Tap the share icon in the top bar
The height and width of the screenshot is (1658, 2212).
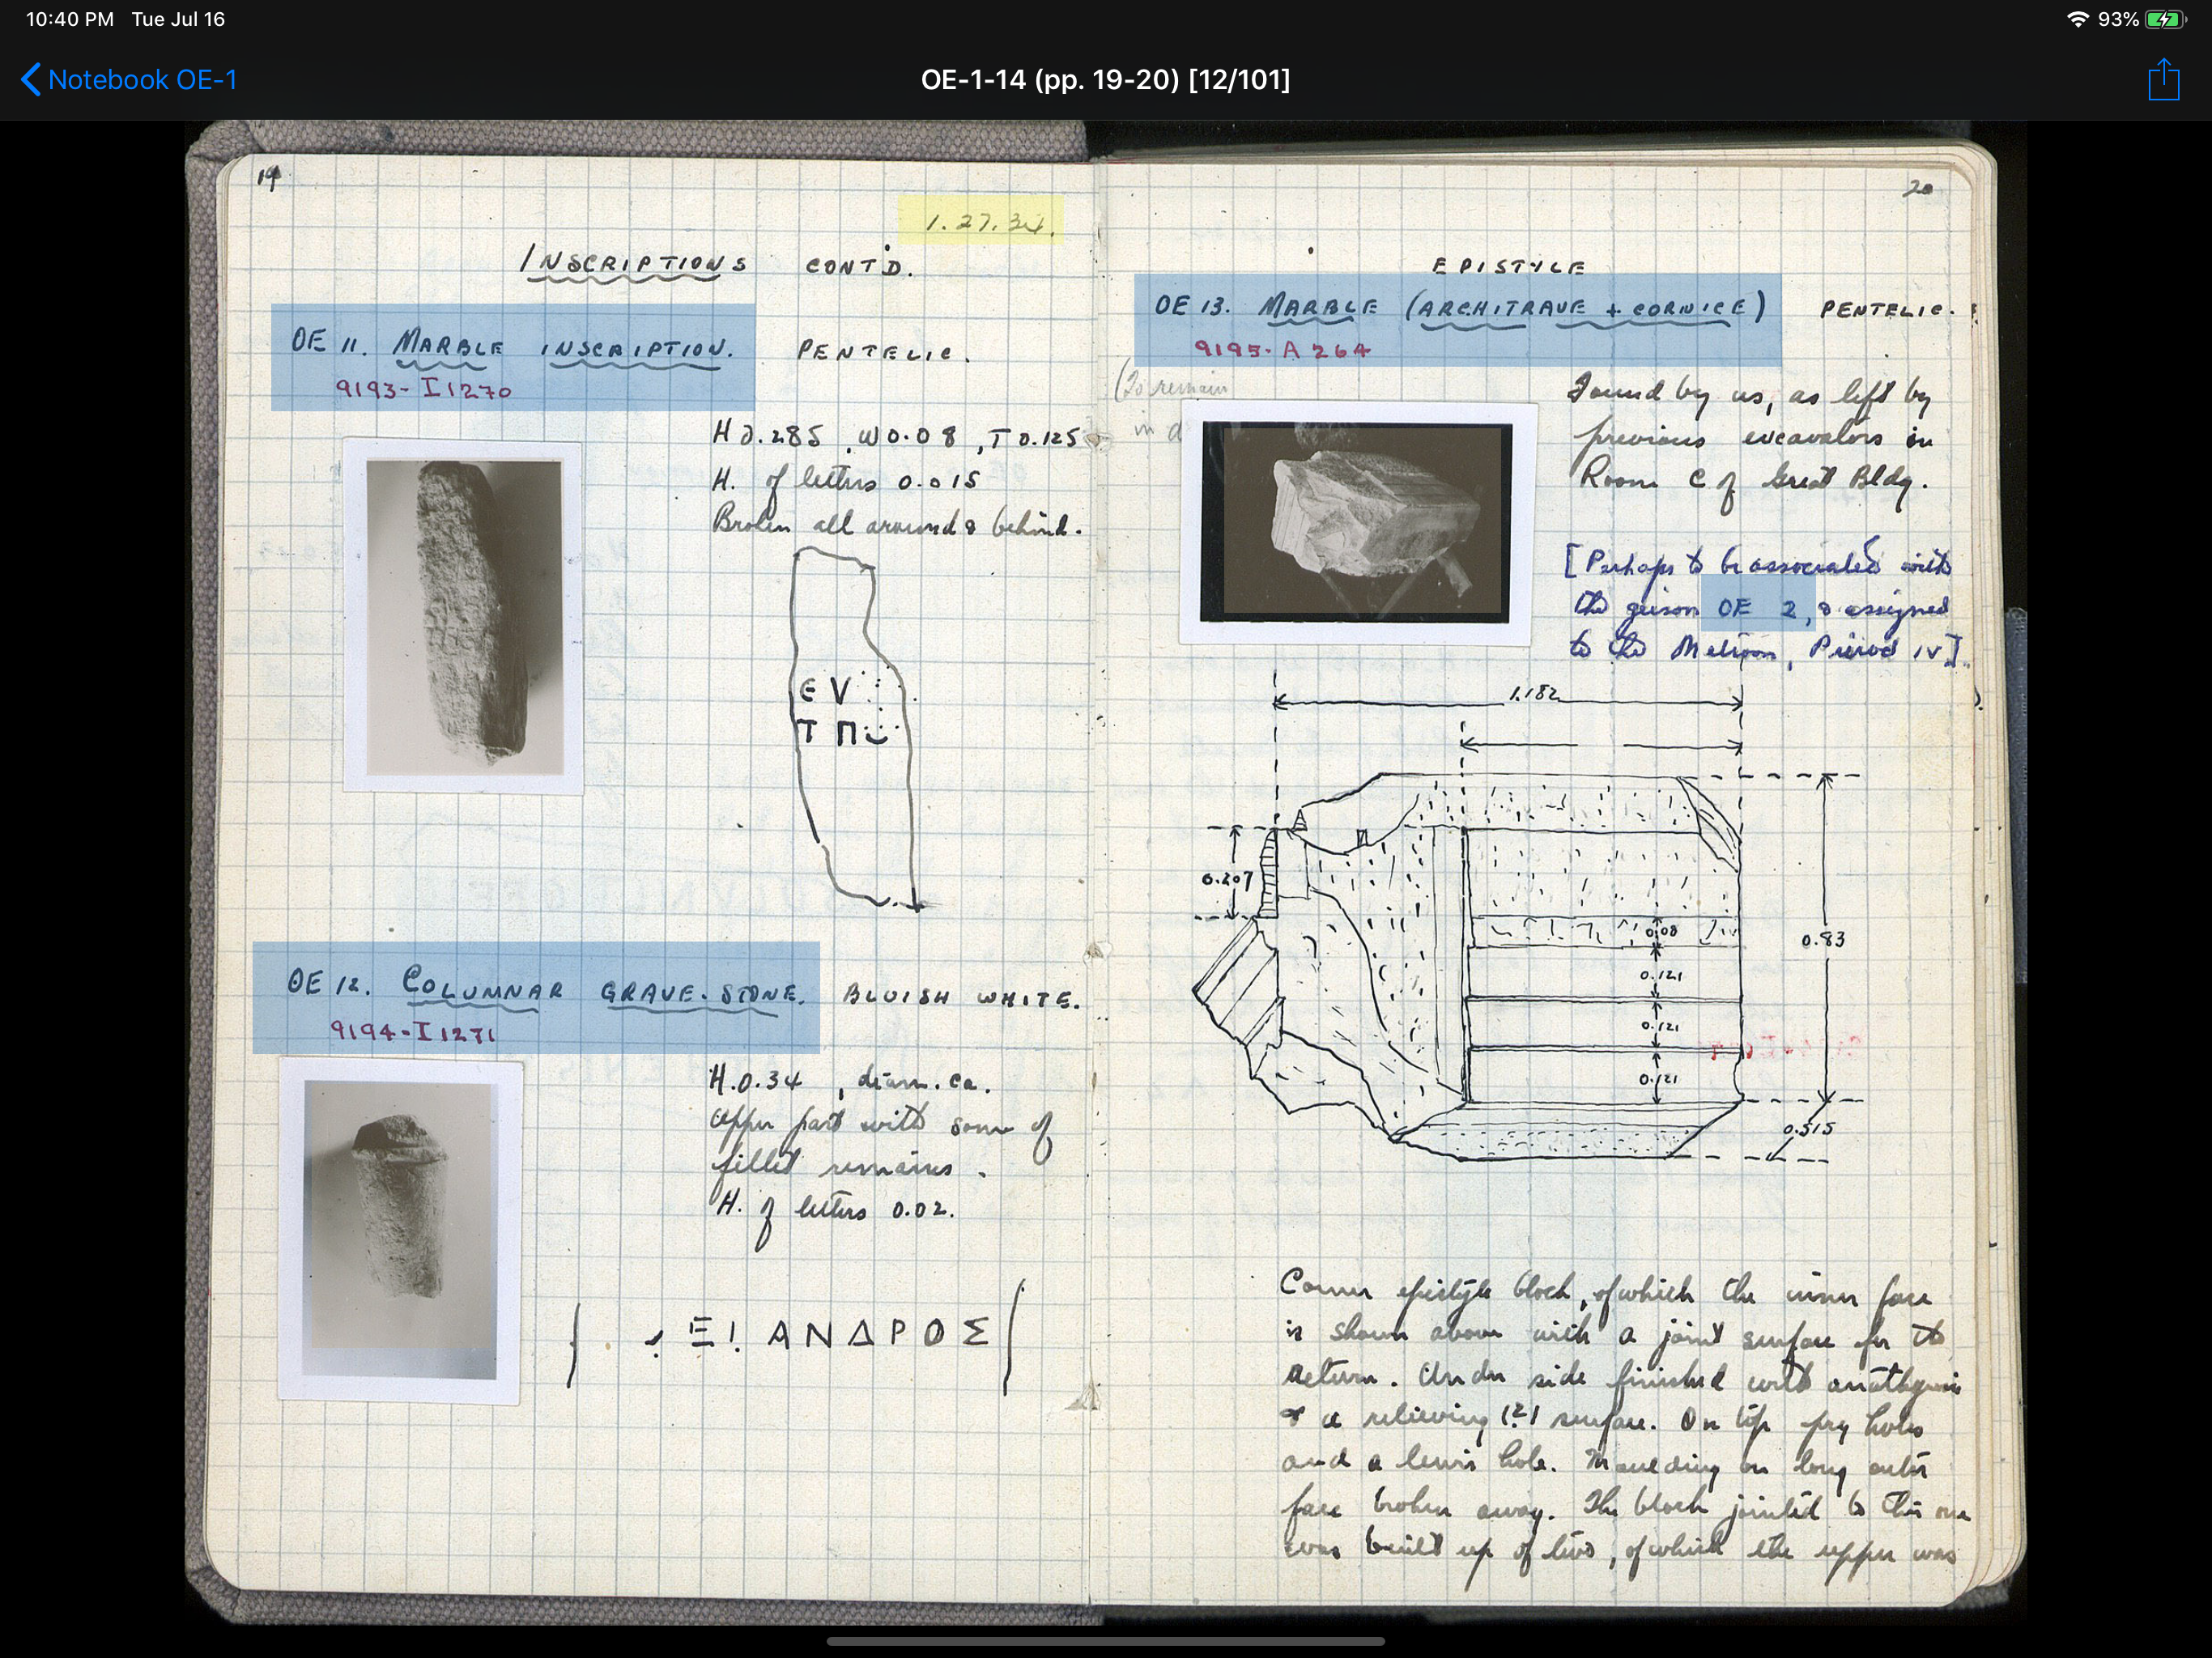(2163, 79)
